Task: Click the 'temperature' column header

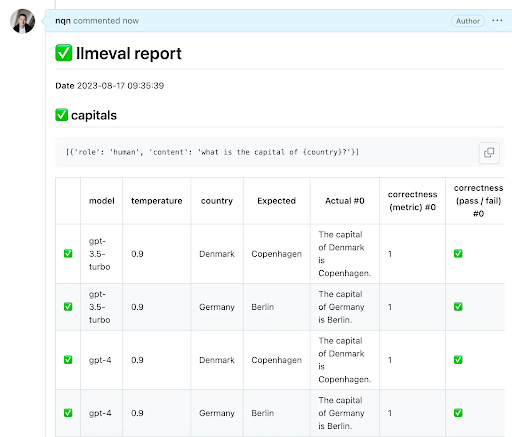Action: point(157,201)
